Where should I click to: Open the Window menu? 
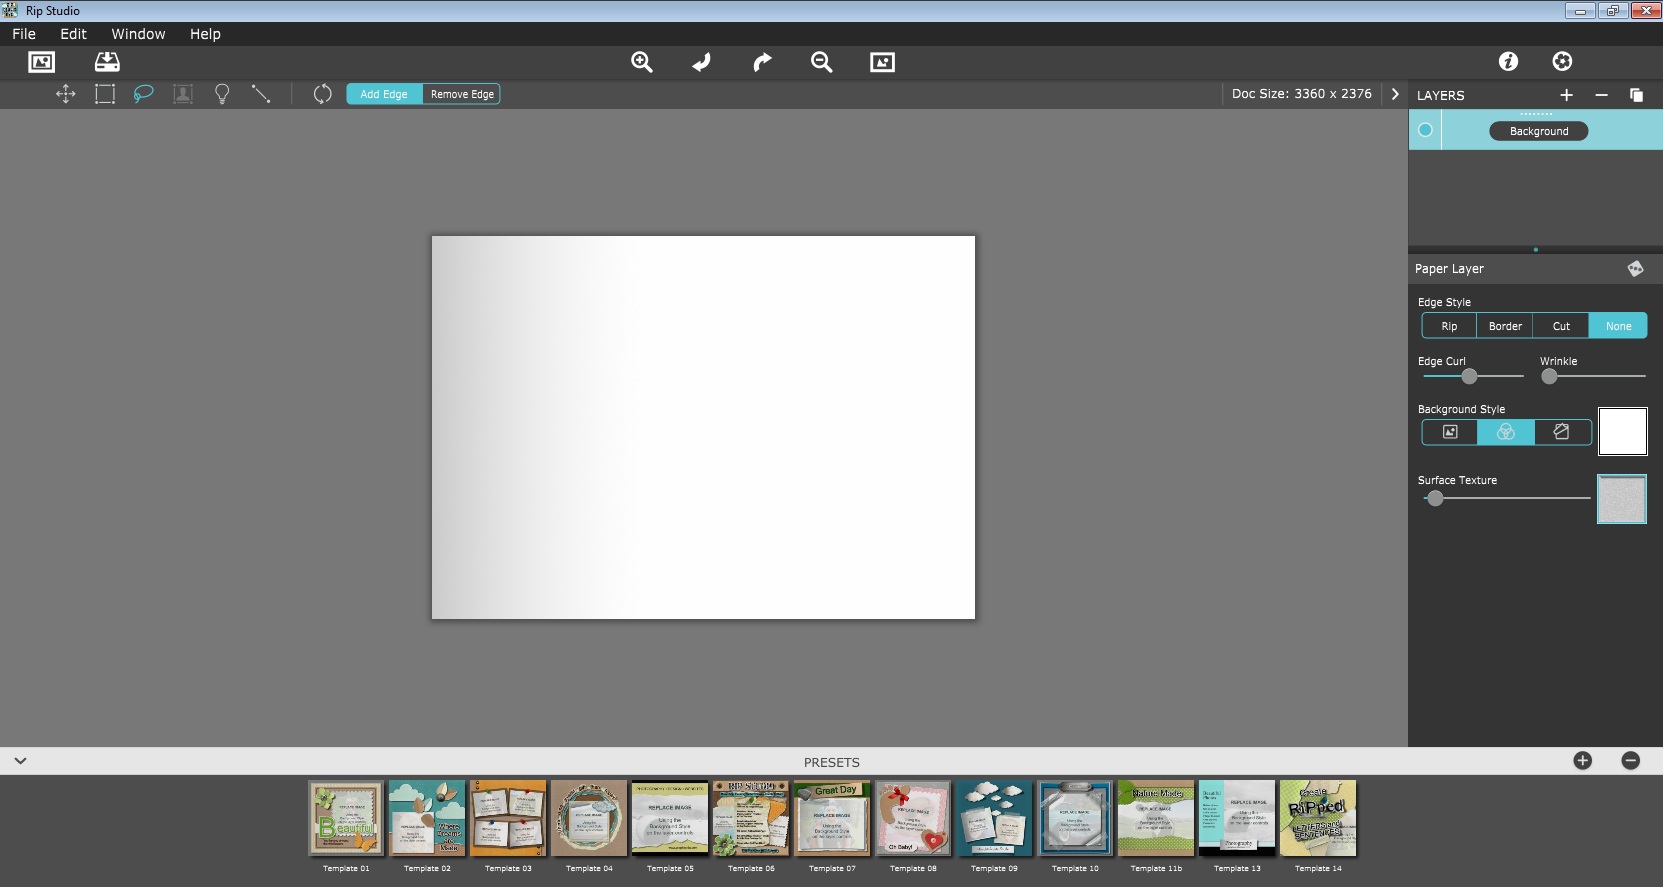138,34
